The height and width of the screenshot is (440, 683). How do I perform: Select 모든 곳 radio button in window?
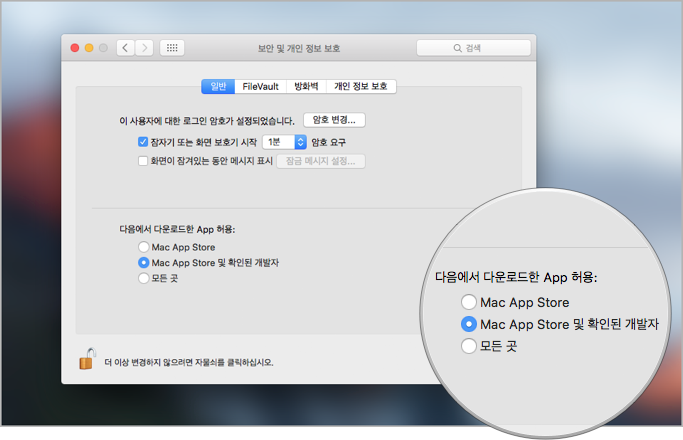coord(143,278)
